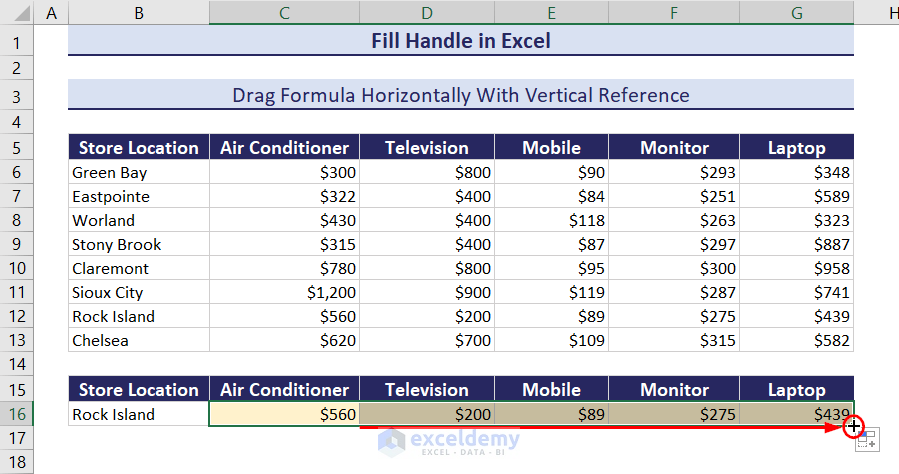
Task: Click the Television header in row 15
Action: tap(427, 390)
